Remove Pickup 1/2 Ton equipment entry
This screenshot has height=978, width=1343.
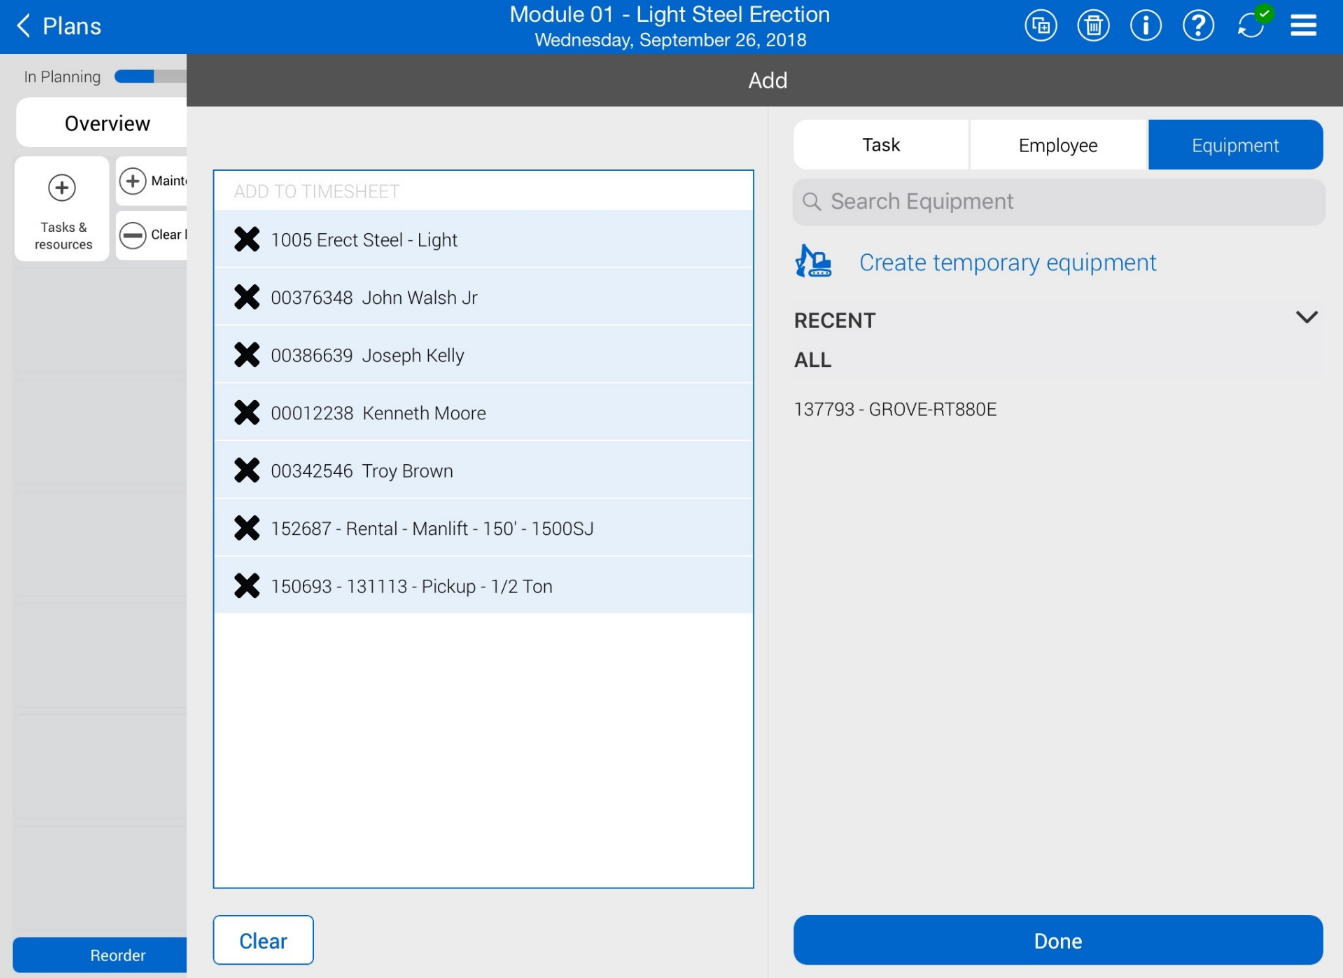pos(247,586)
